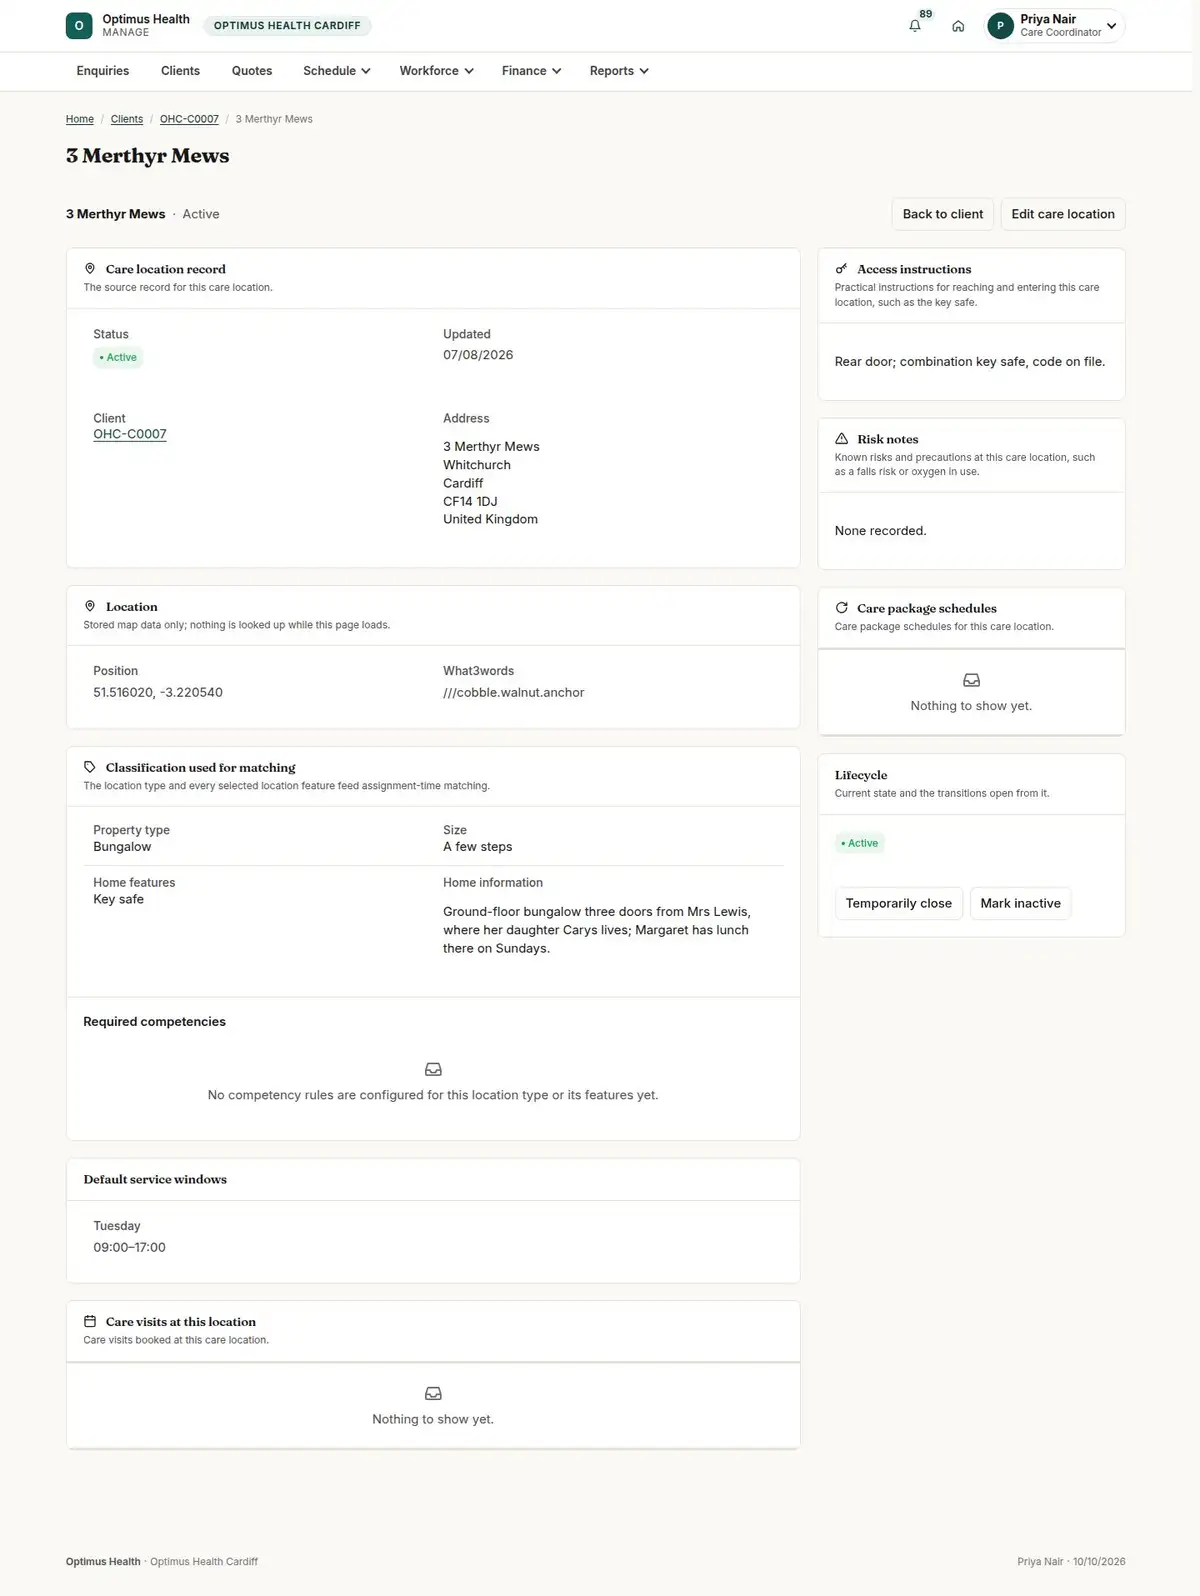Click the what3words value ///cobble.walnut.anchor

(x=514, y=692)
